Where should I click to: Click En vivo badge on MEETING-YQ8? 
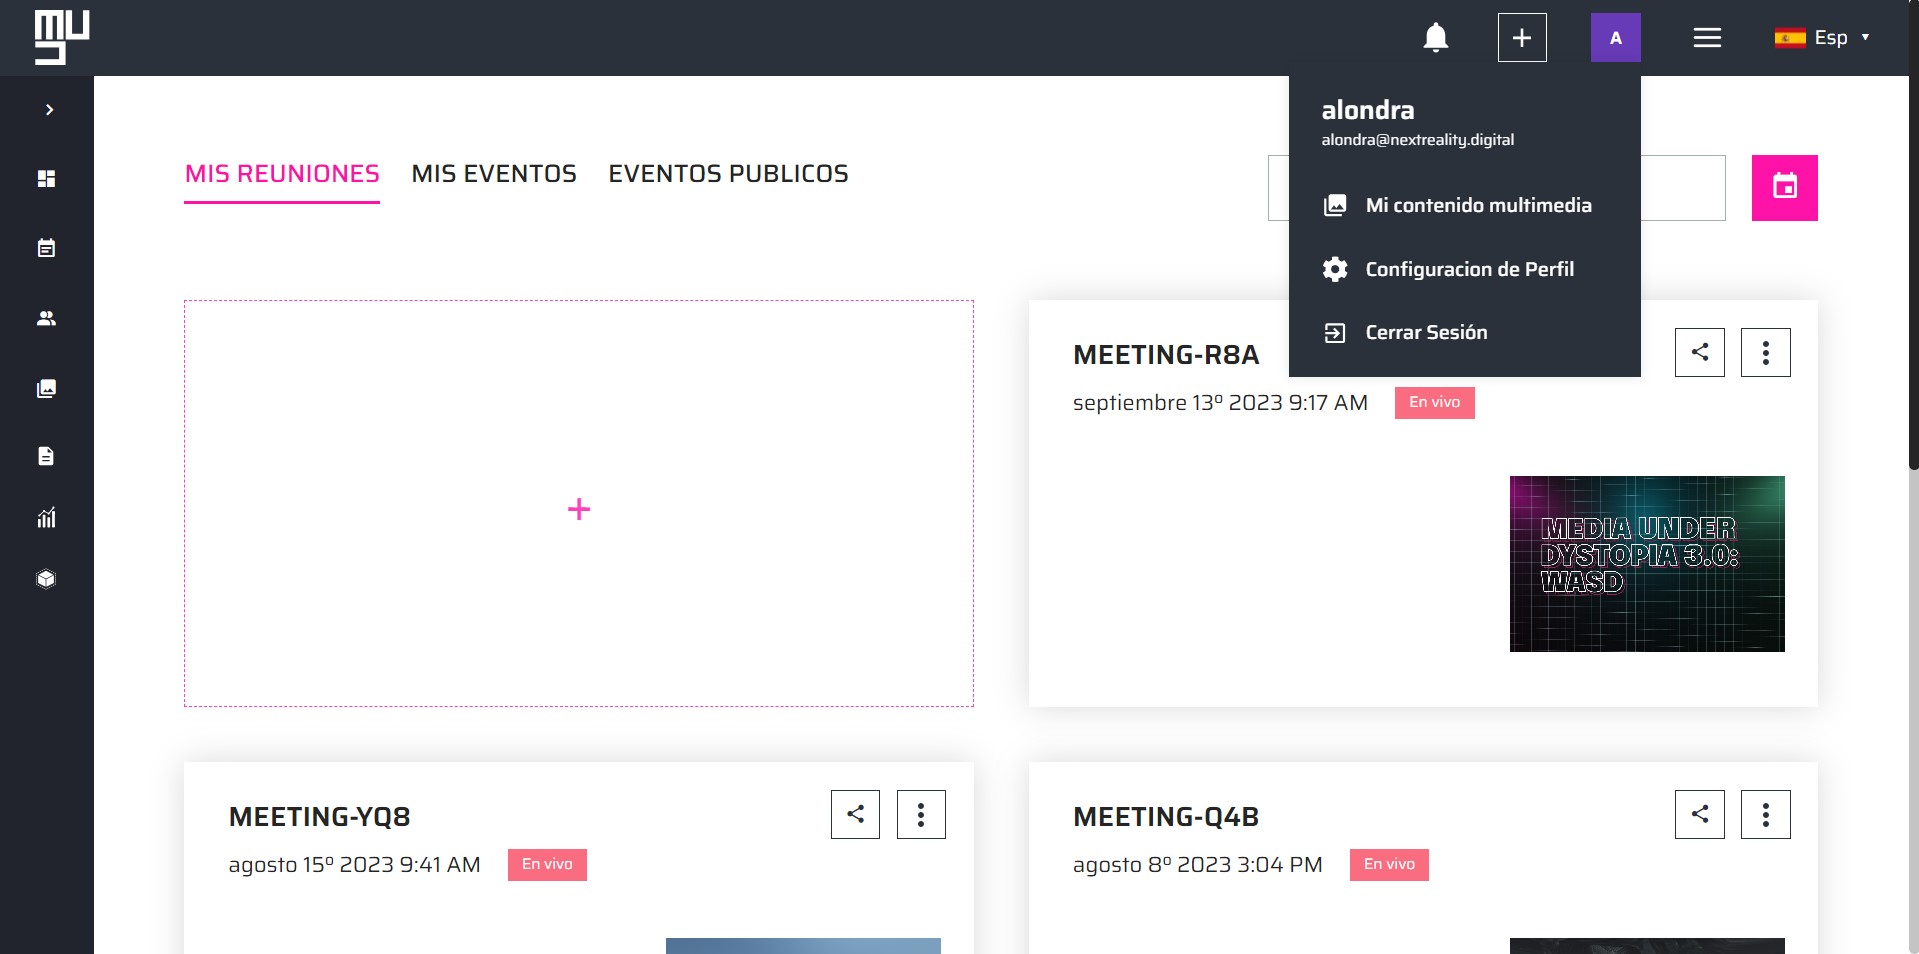(x=547, y=864)
